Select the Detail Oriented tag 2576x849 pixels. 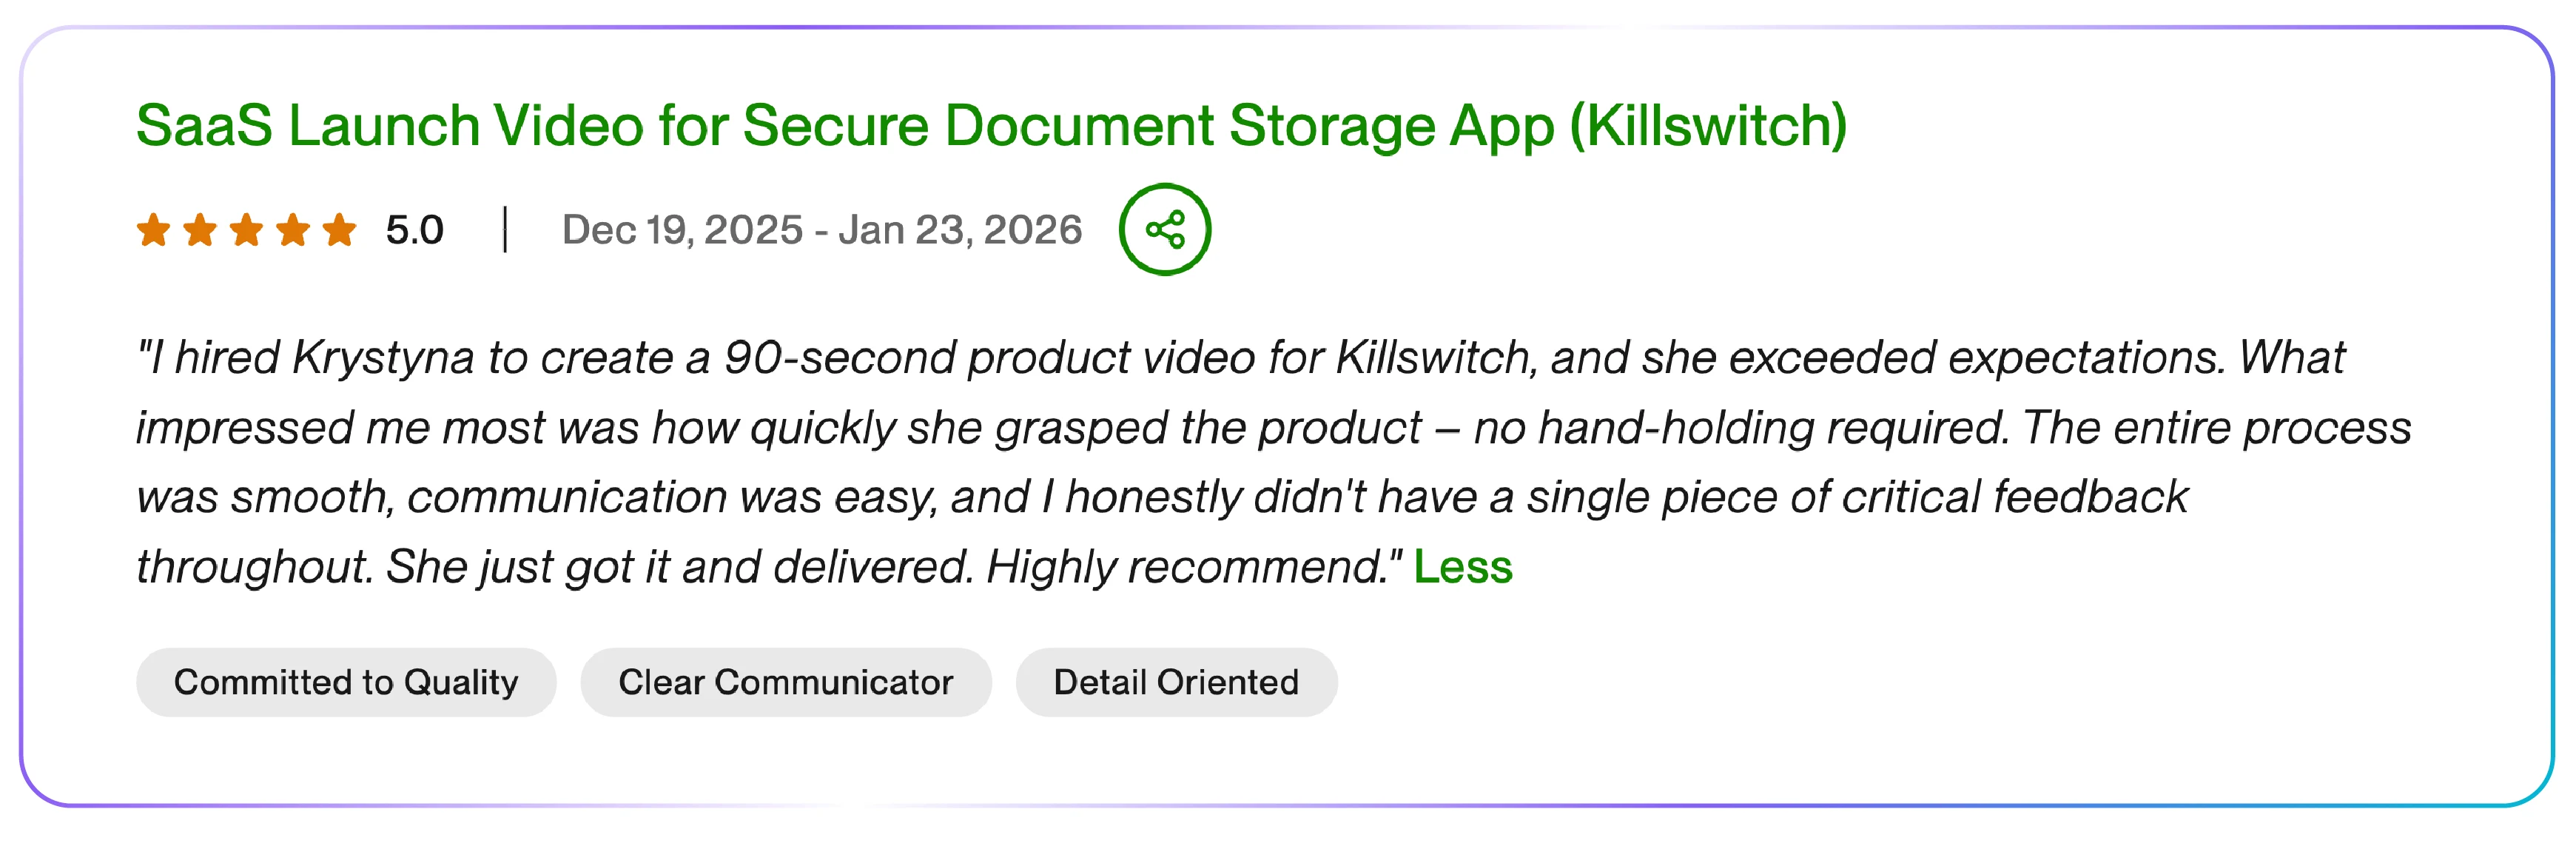(1176, 682)
